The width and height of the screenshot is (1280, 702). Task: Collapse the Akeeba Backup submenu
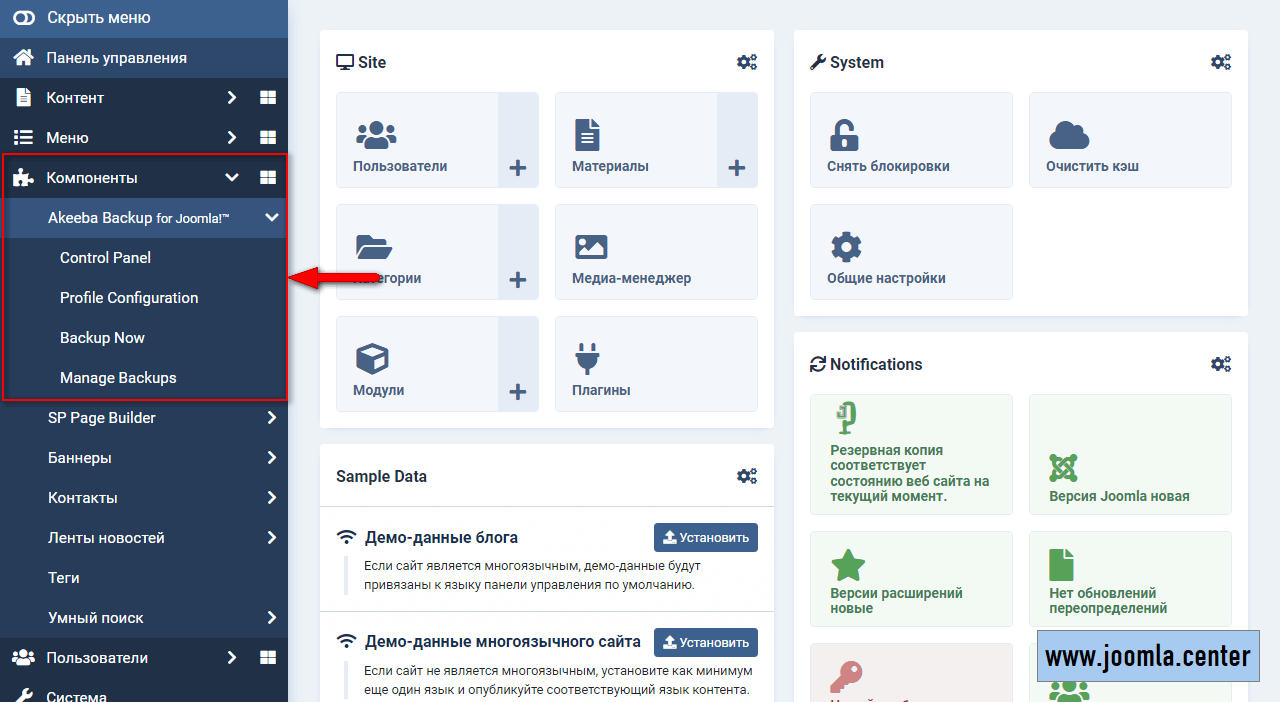(271, 218)
